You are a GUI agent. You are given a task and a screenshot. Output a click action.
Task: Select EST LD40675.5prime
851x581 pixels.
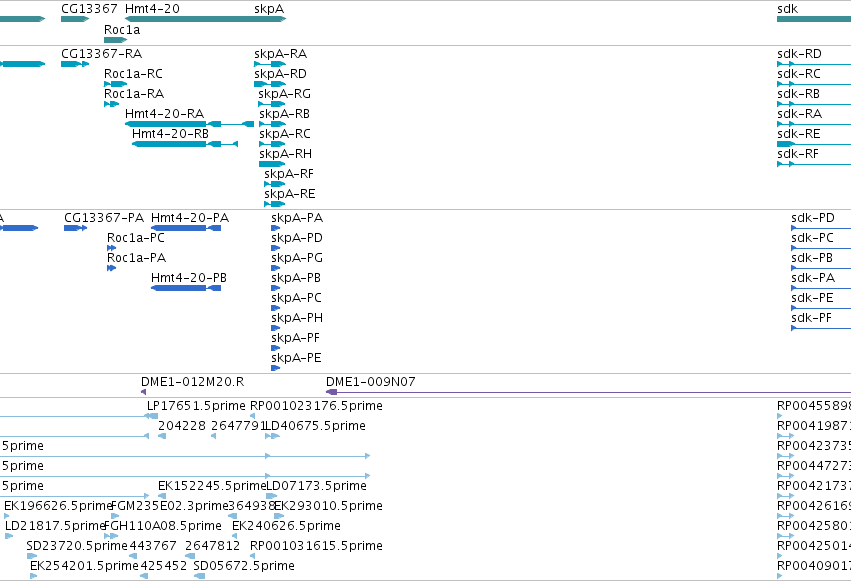point(315,426)
